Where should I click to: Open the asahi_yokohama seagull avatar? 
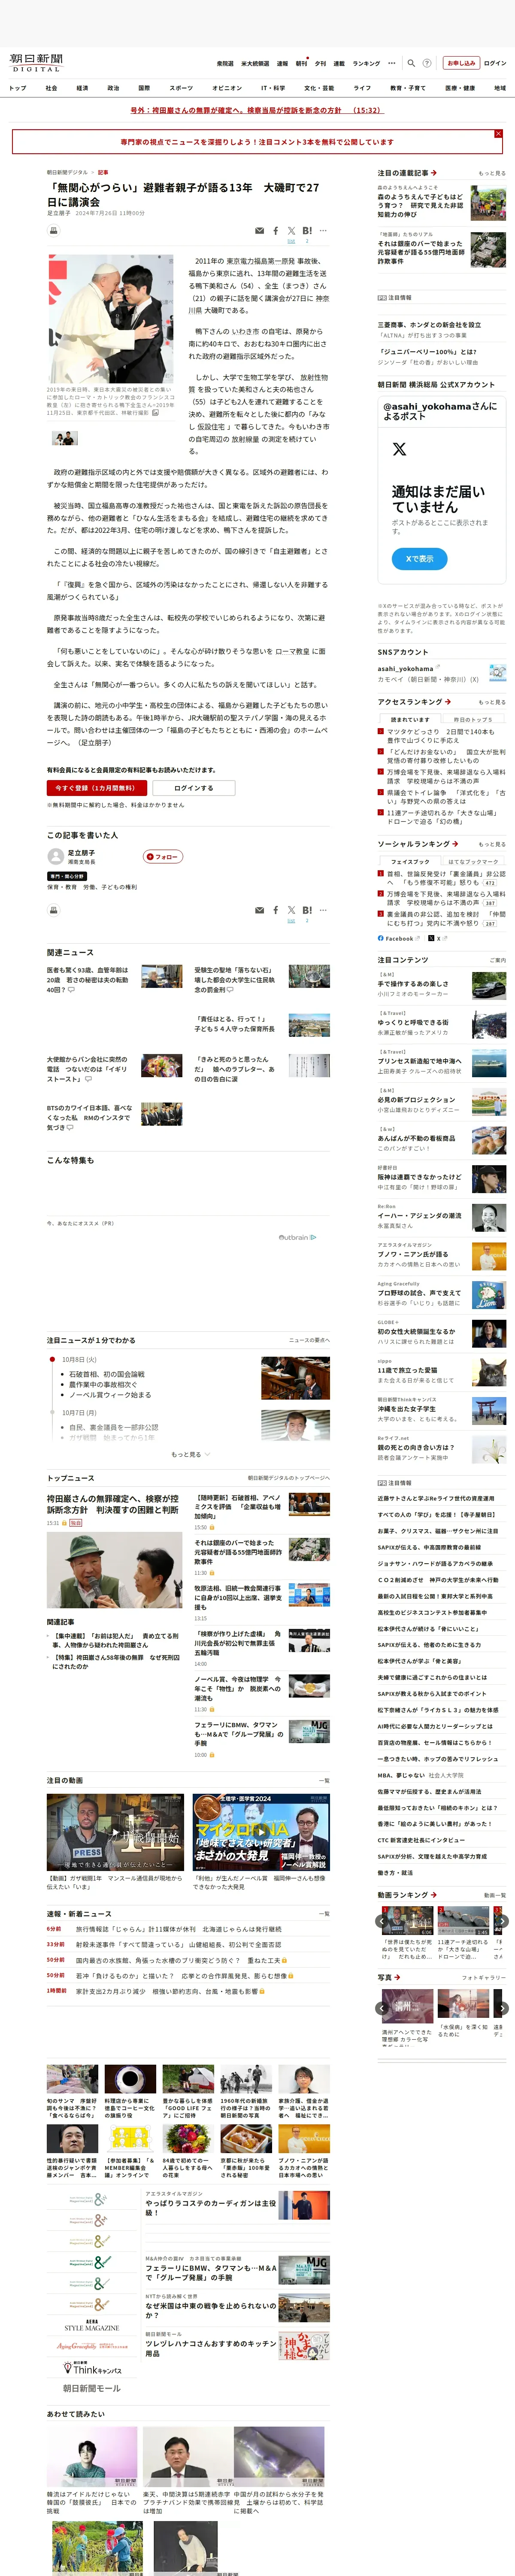click(497, 673)
